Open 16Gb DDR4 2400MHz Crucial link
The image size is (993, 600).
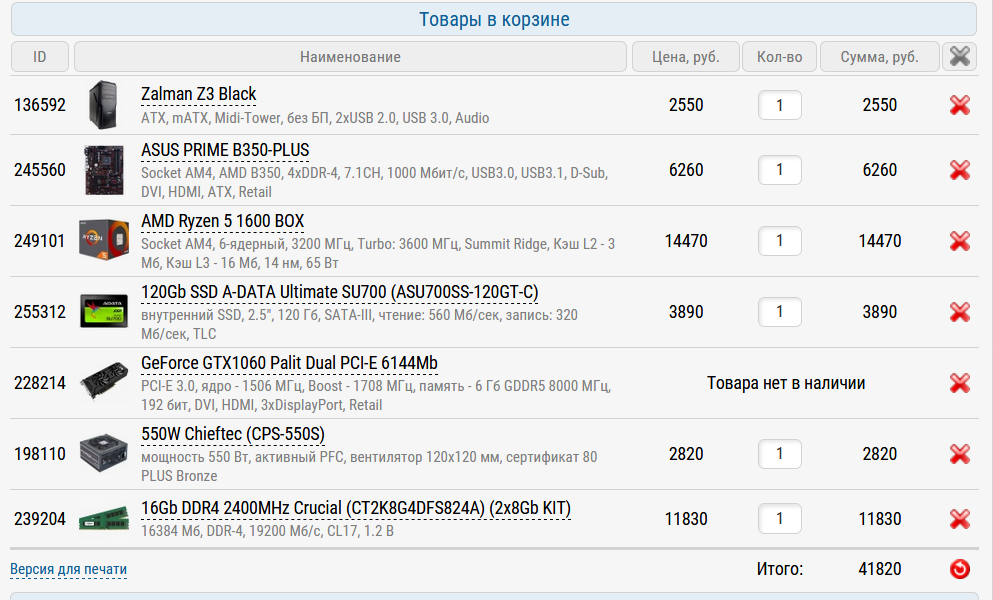(x=355, y=508)
